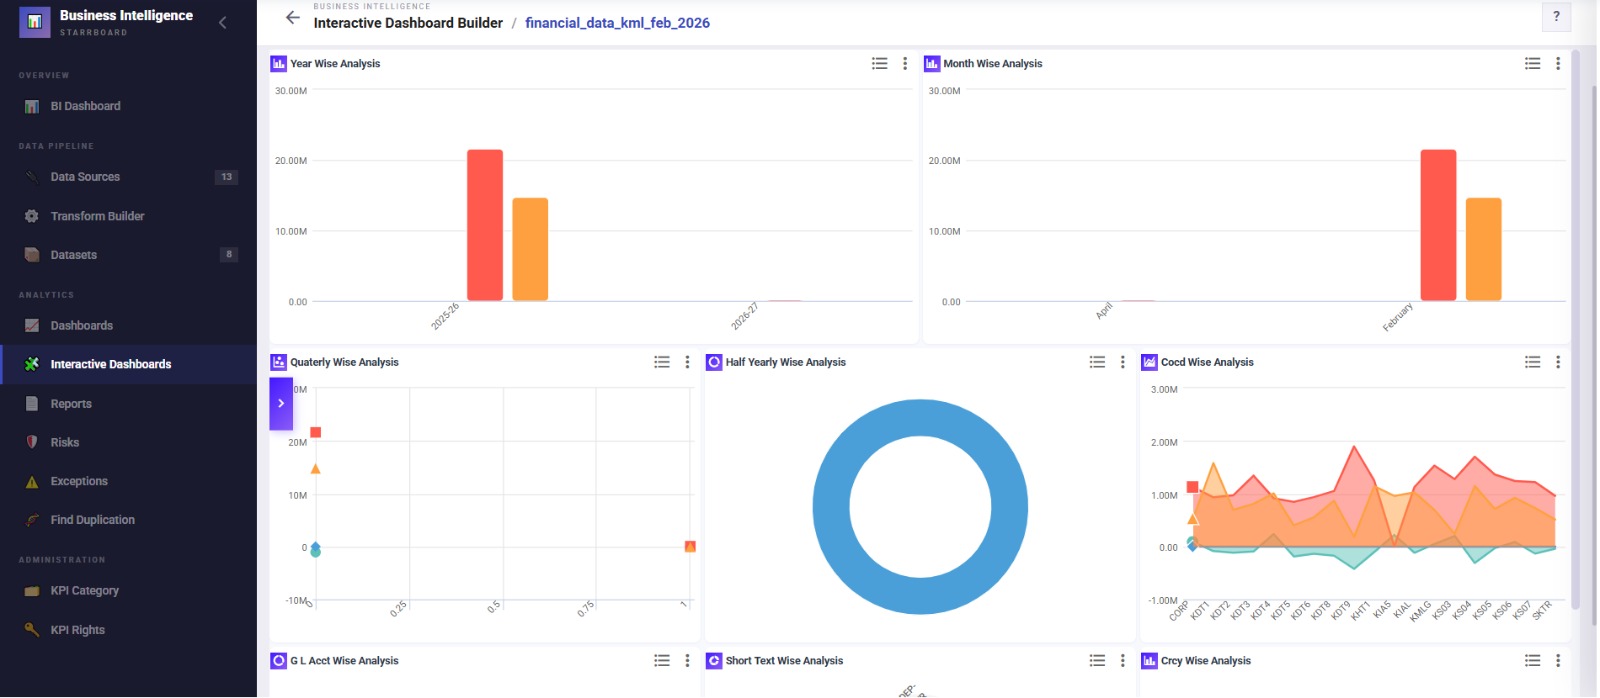Open the help question mark button
Viewport: 1600px width, 698px height.
tap(1556, 16)
